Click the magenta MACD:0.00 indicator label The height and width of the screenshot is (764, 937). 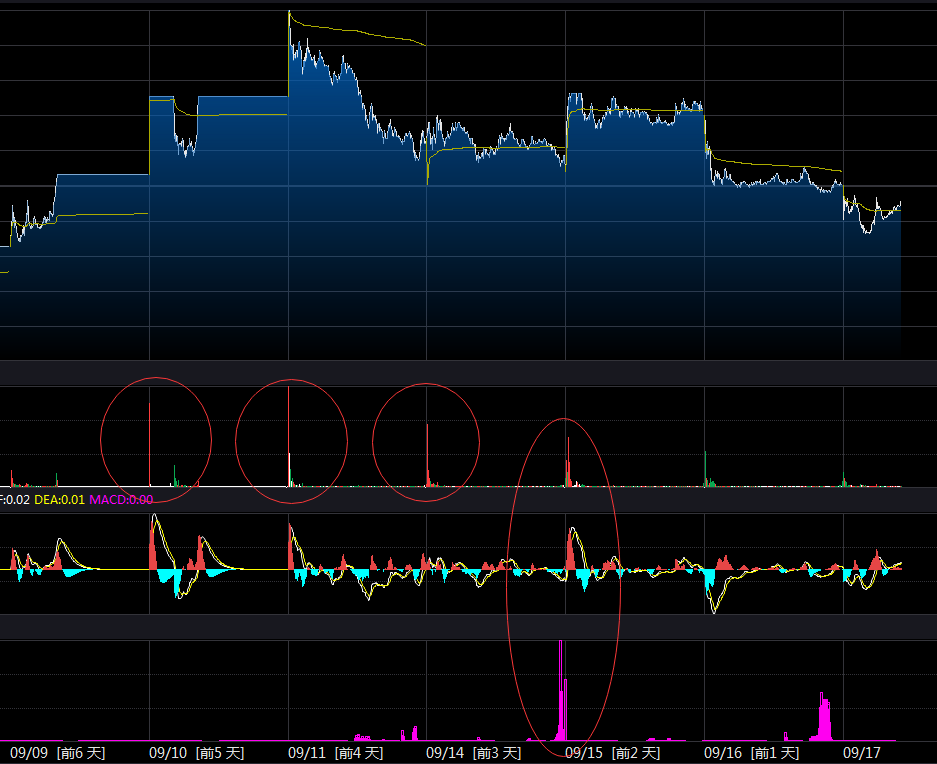121,500
